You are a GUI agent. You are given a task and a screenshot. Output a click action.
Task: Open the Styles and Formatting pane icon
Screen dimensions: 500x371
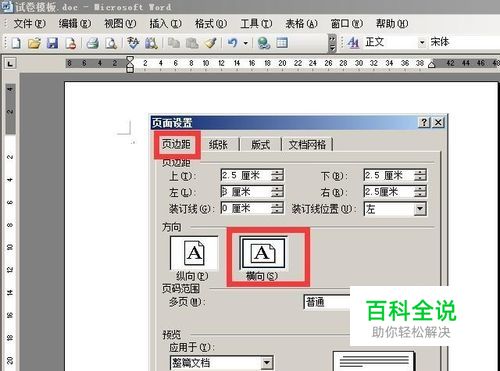tap(353, 43)
